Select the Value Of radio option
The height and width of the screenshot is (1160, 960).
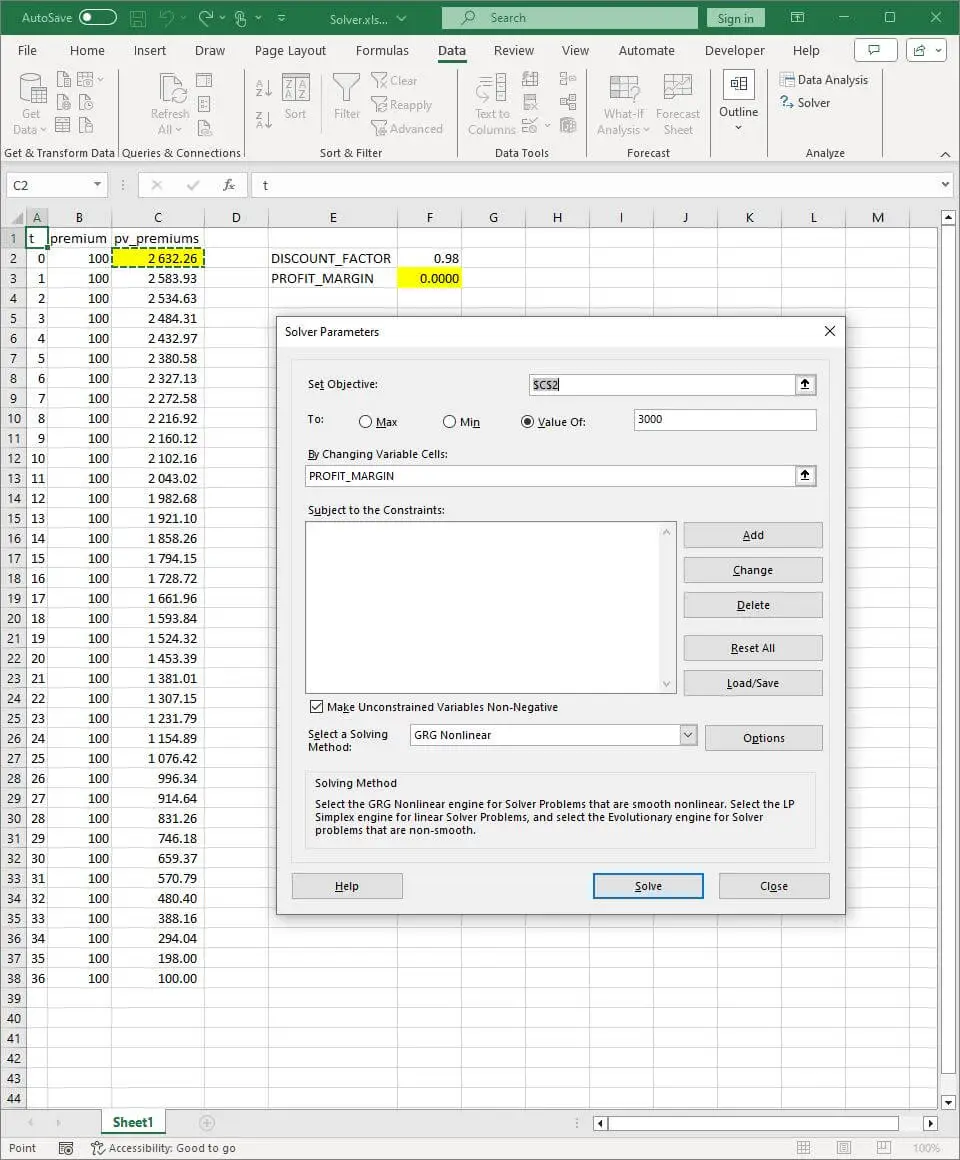pos(527,422)
